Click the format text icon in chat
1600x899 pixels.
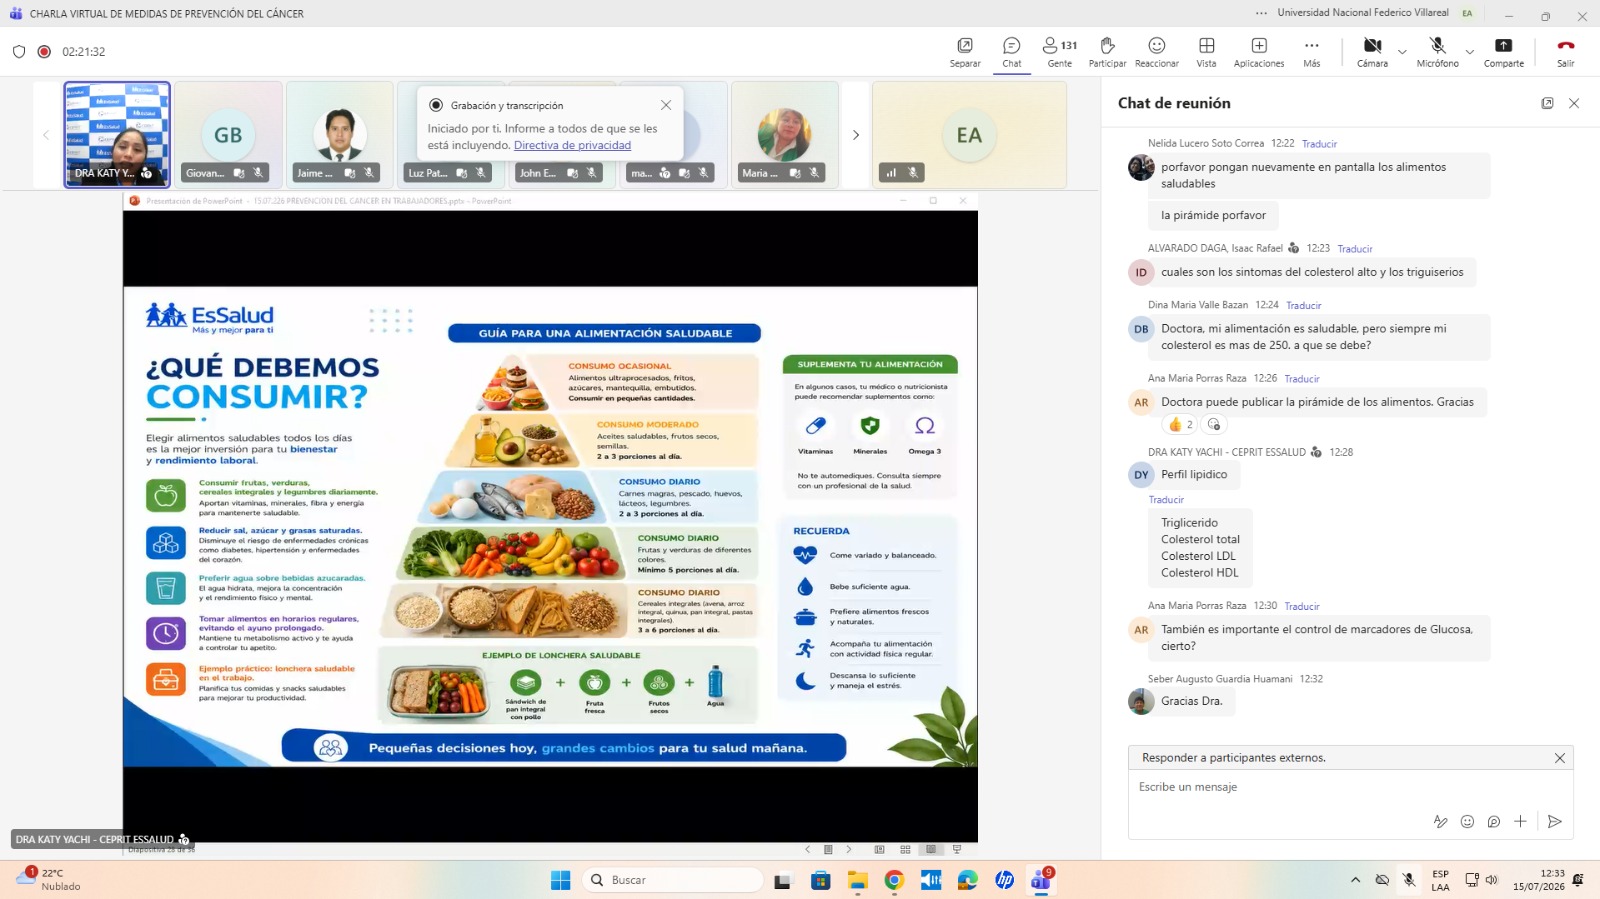coord(1440,822)
